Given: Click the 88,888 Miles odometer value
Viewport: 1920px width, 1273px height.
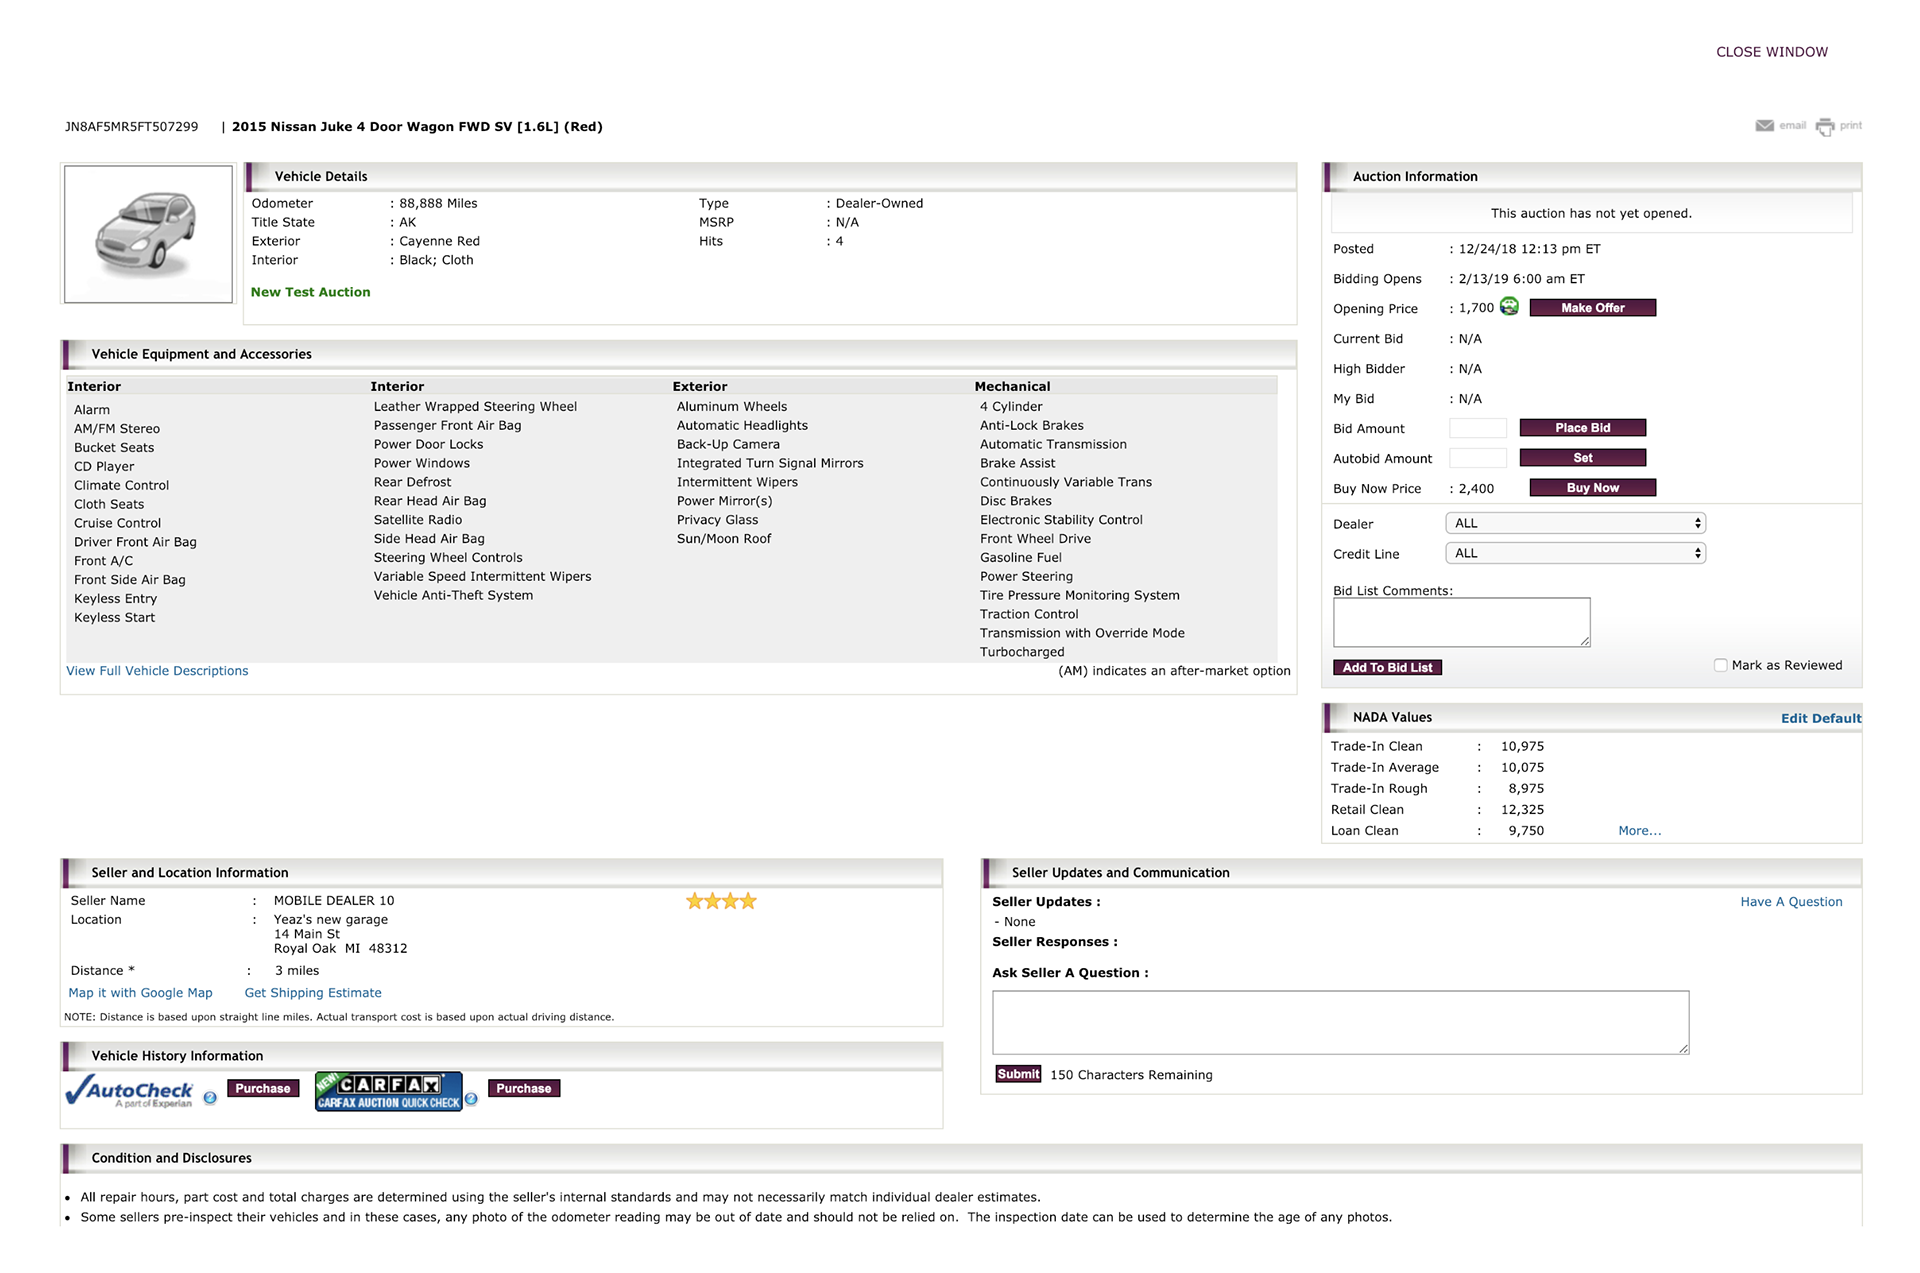Looking at the screenshot, I should click(x=438, y=203).
